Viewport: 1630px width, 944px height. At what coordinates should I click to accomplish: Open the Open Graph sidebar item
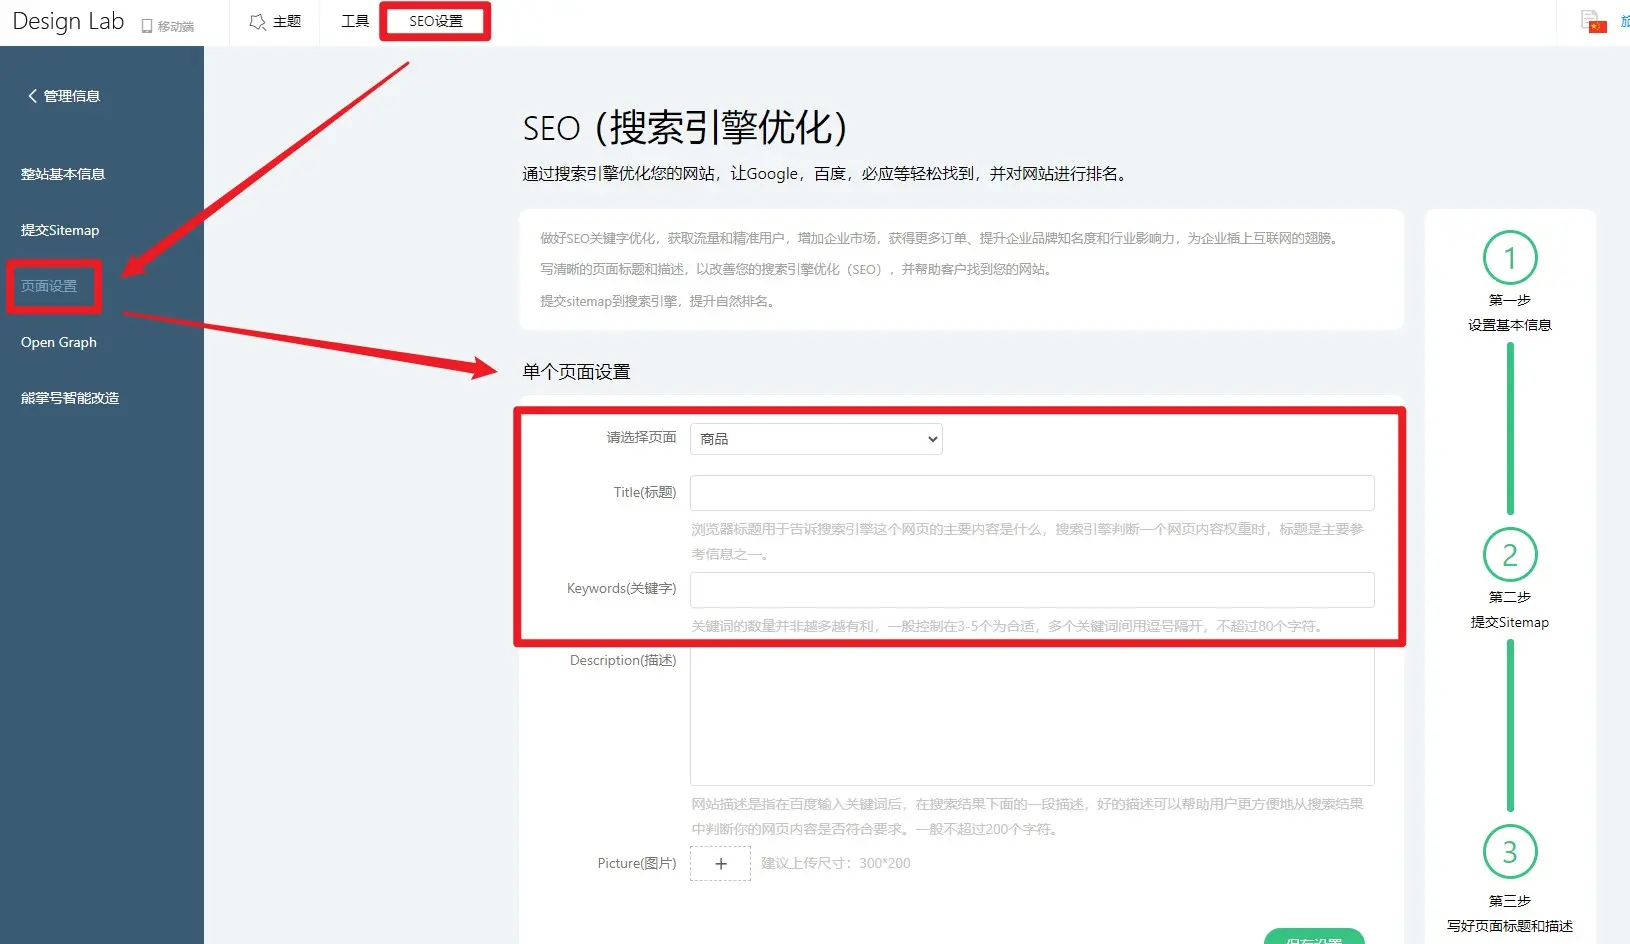click(59, 342)
